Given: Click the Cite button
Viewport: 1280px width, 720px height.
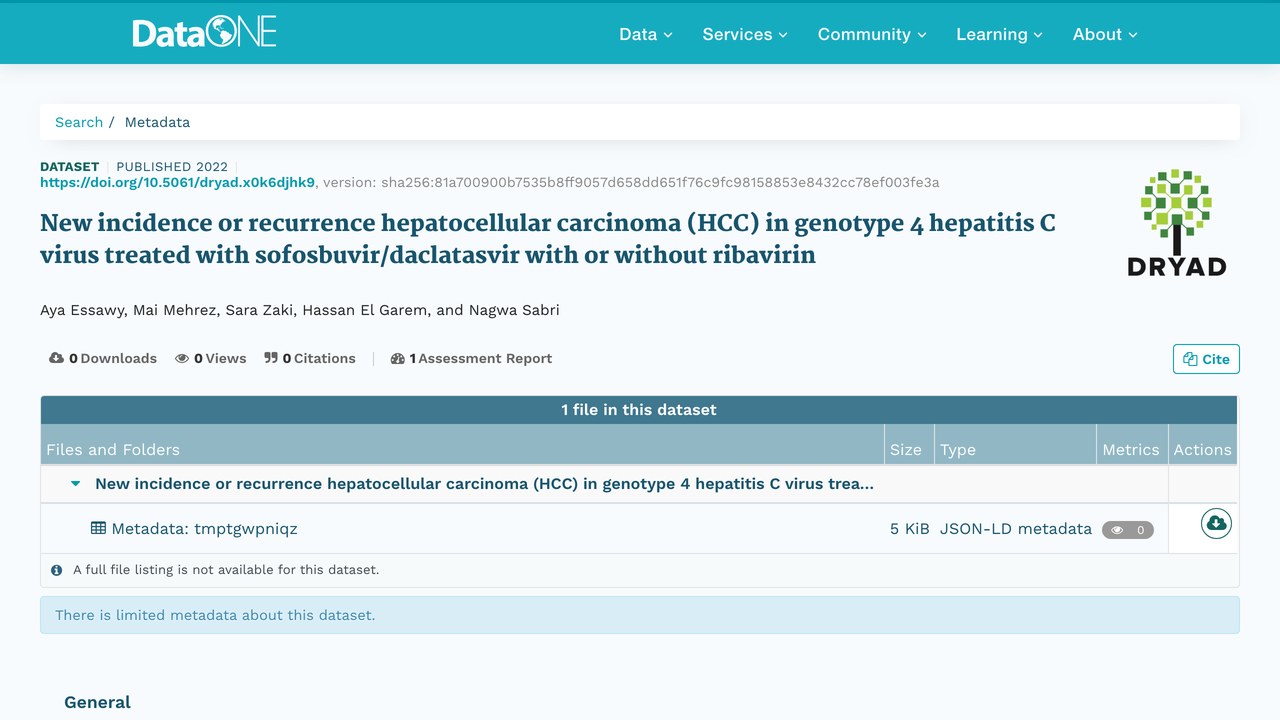Looking at the screenshot, I should click(x=1206, y=359).
